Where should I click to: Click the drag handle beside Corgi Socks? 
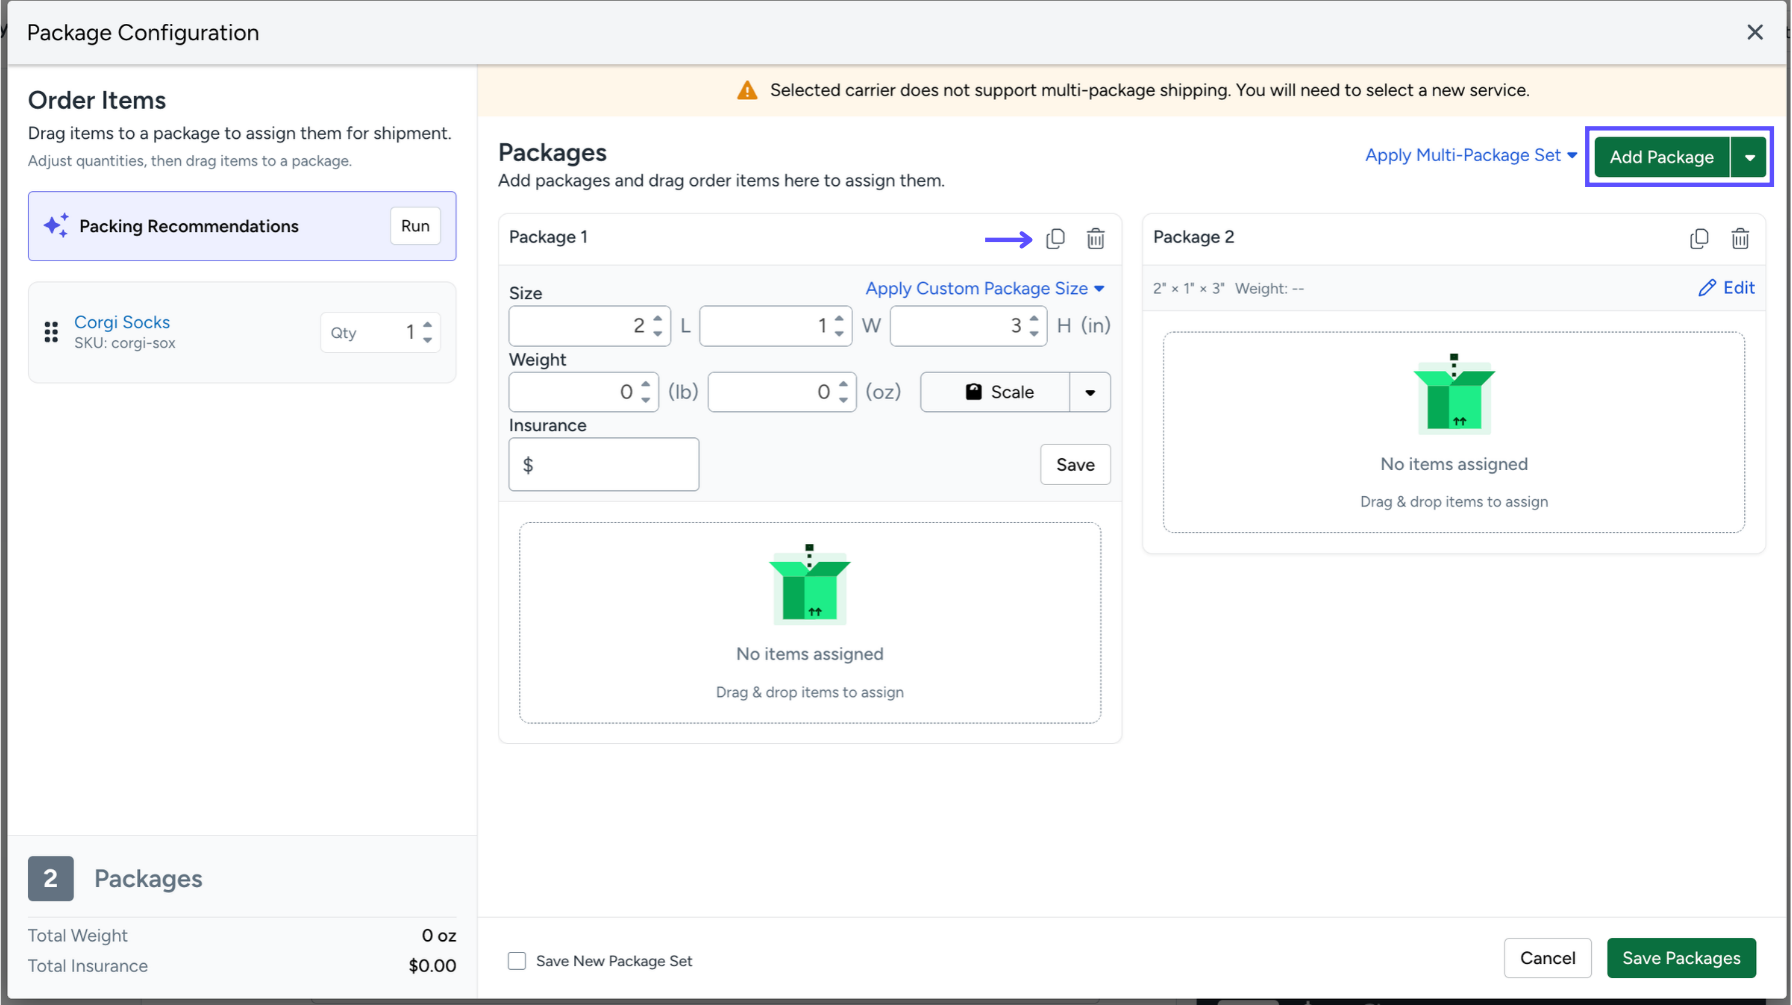click(51, 332)
